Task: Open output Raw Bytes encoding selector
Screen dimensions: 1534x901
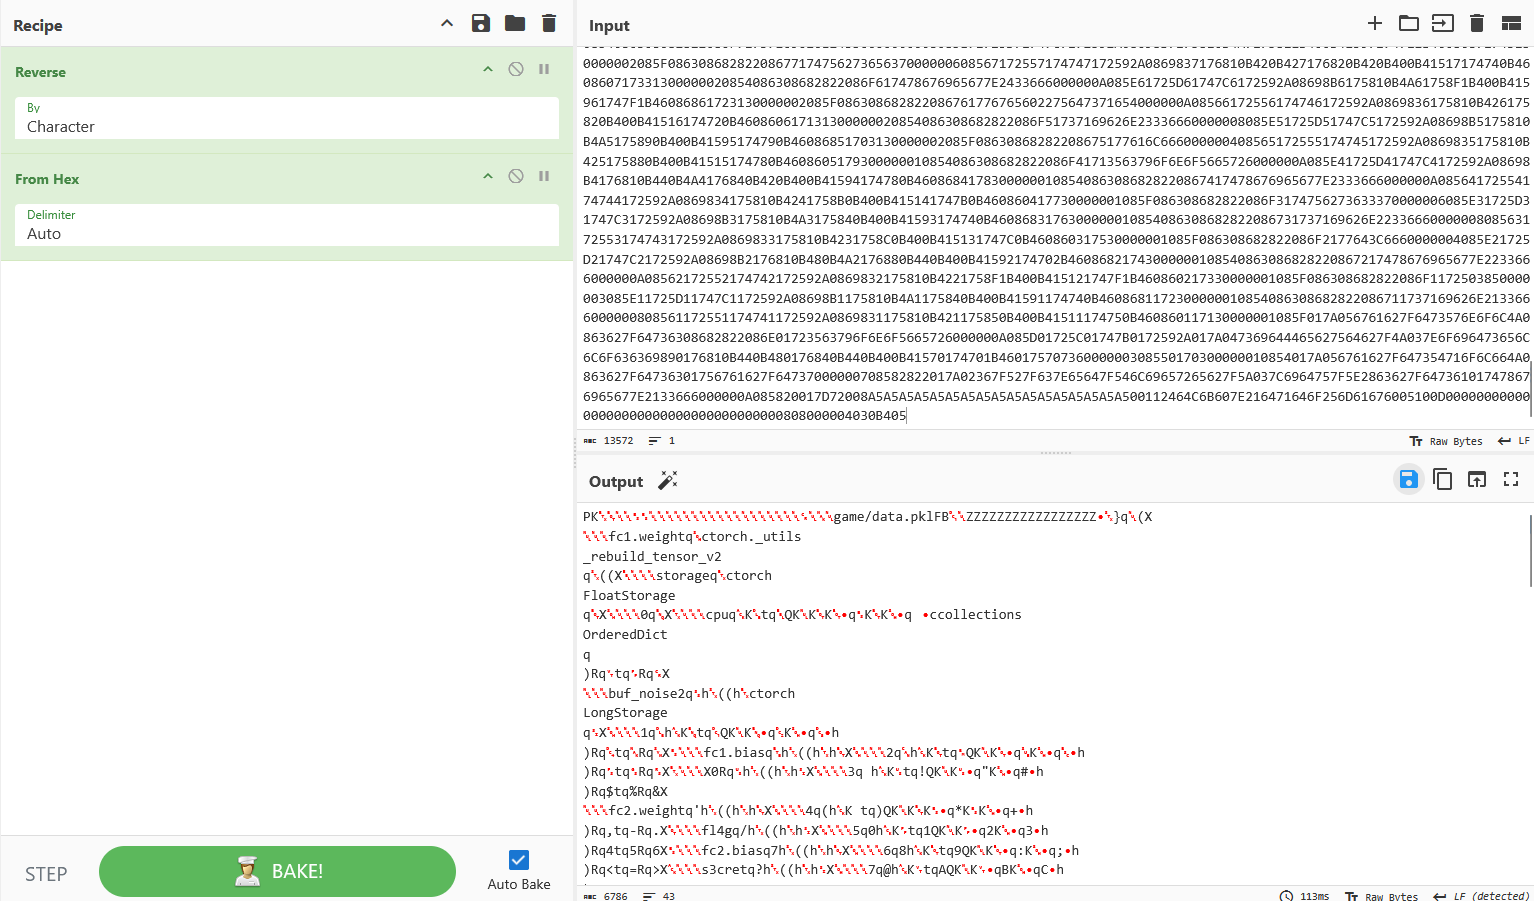Action: 1382,896
